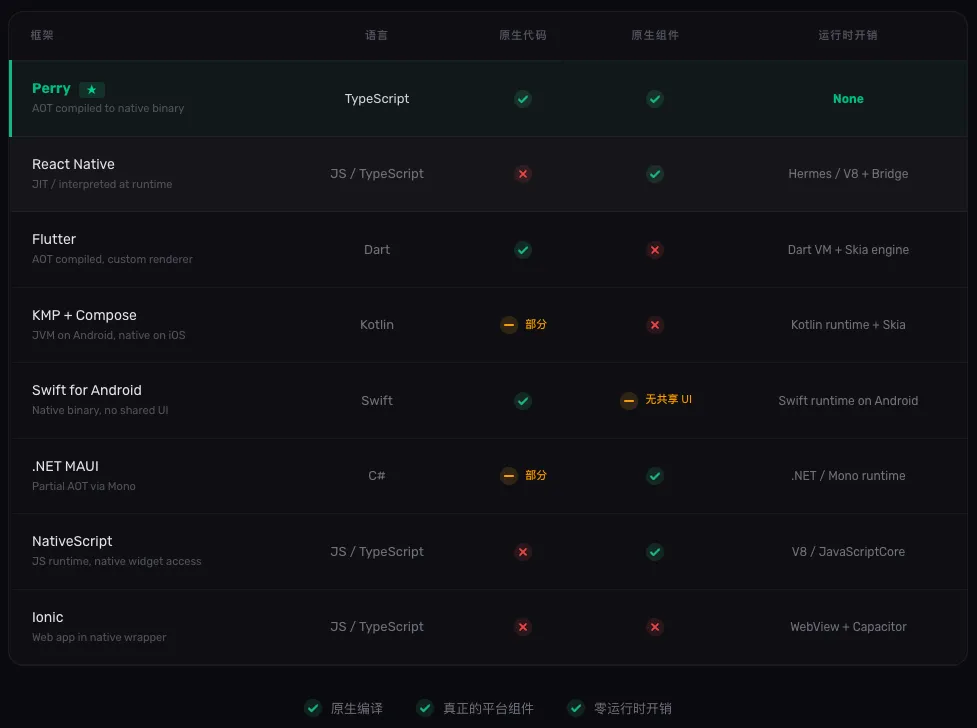
Task: Click Swift for Android's 无共享 UI badge
Action: (x=656, y=400)
